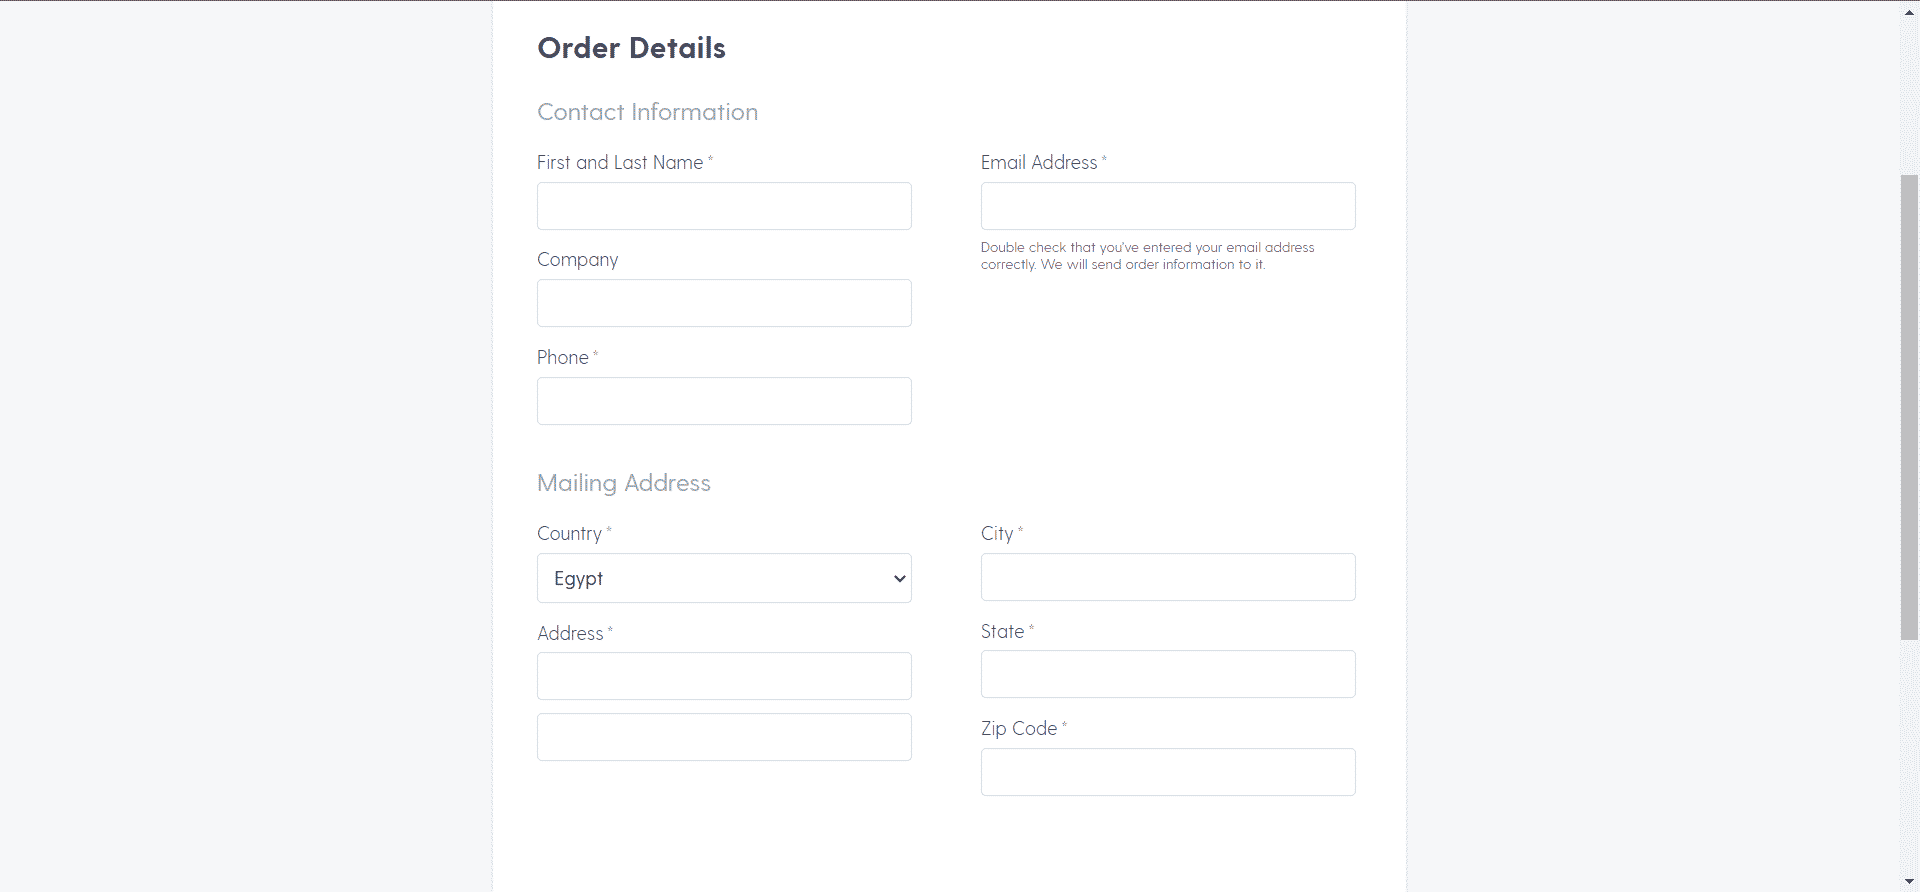Image resolution: width=1920 pixels, height=892 pixels.
Task: Click the "Phone" field label
Action: [562, 357]
